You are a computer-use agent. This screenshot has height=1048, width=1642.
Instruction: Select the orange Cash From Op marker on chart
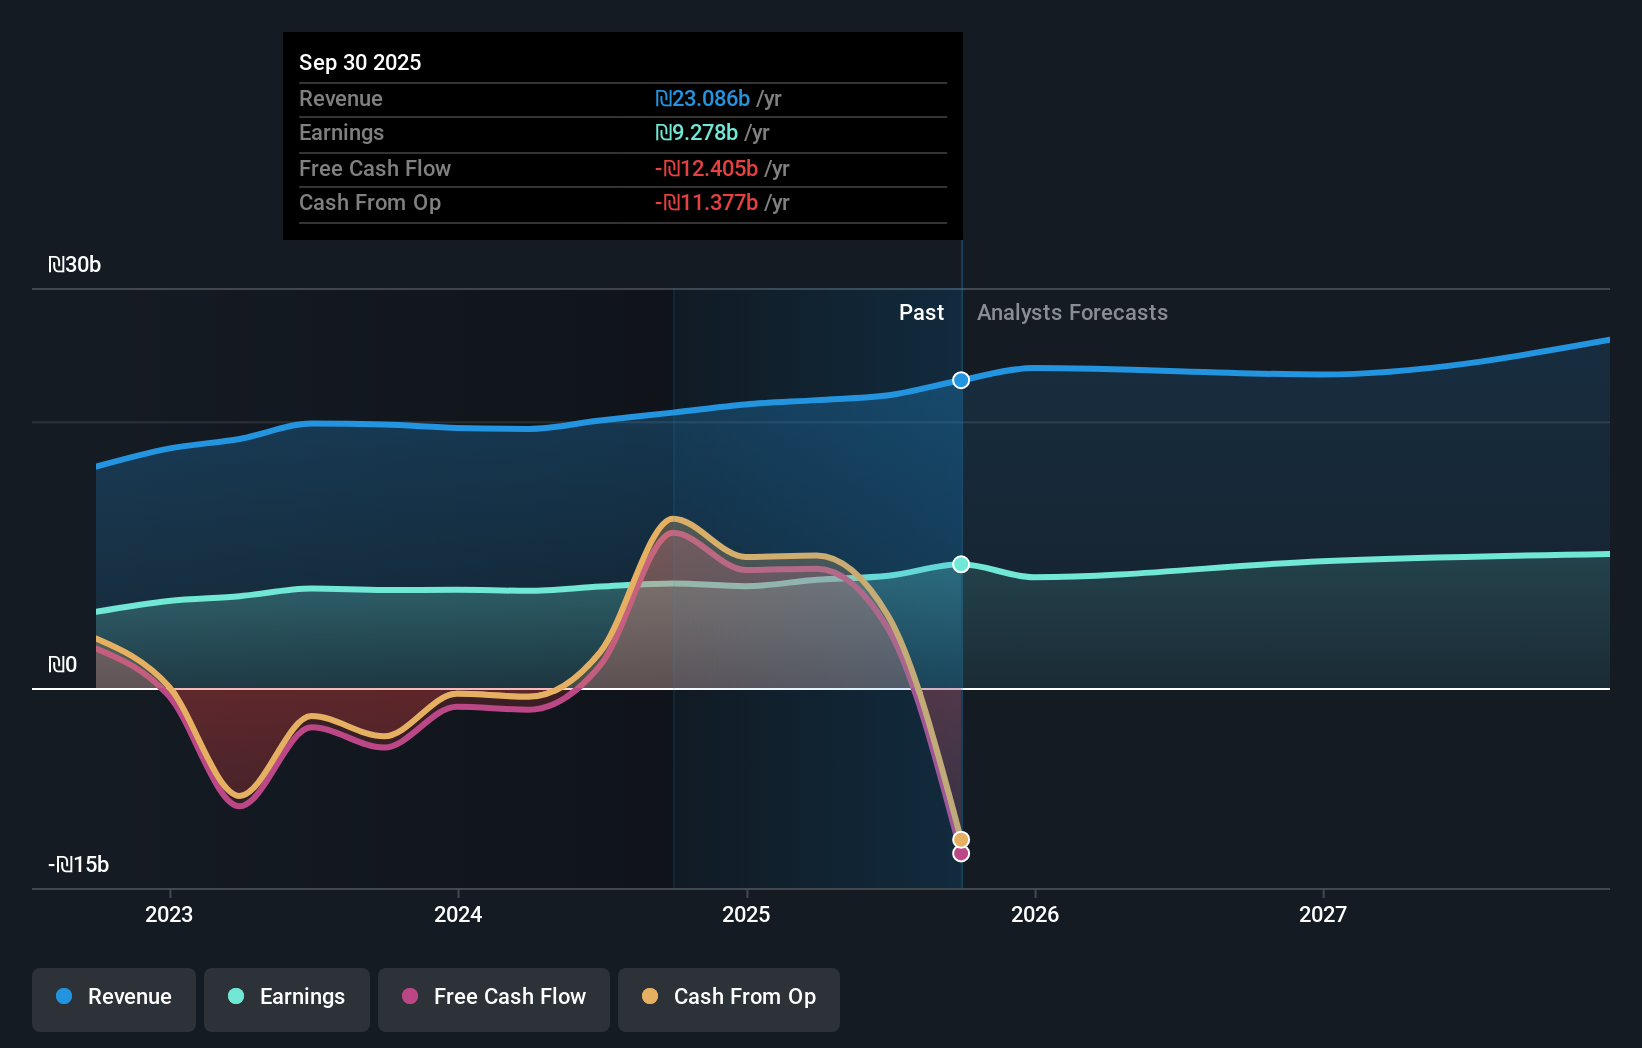point(960,838)
